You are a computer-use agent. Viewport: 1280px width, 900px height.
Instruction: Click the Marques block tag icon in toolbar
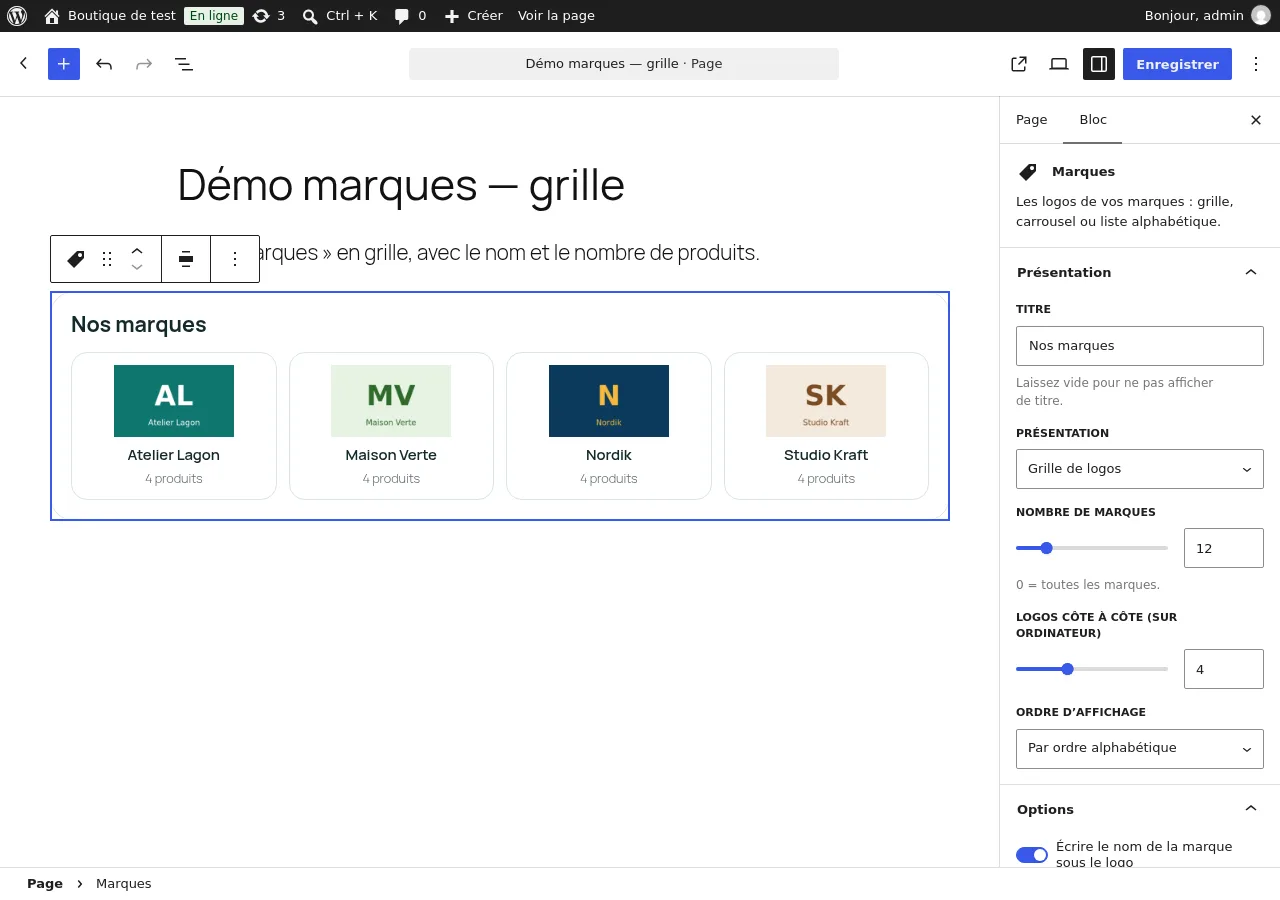coord(75,259)
